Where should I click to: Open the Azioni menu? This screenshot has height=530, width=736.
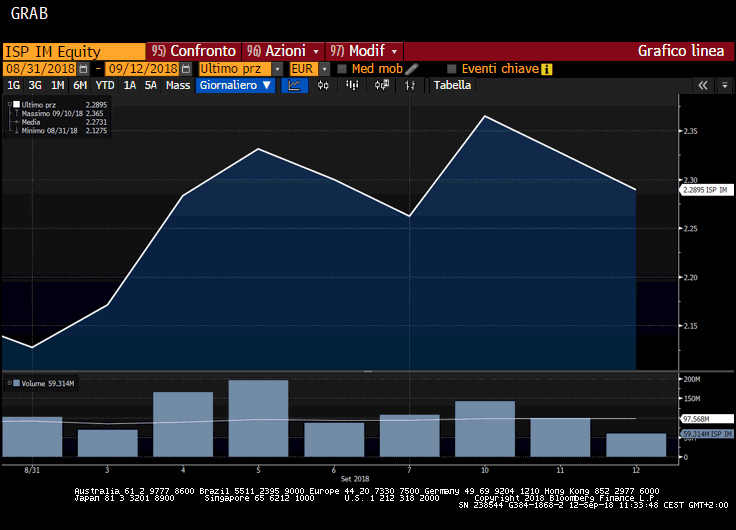[283, 51]
